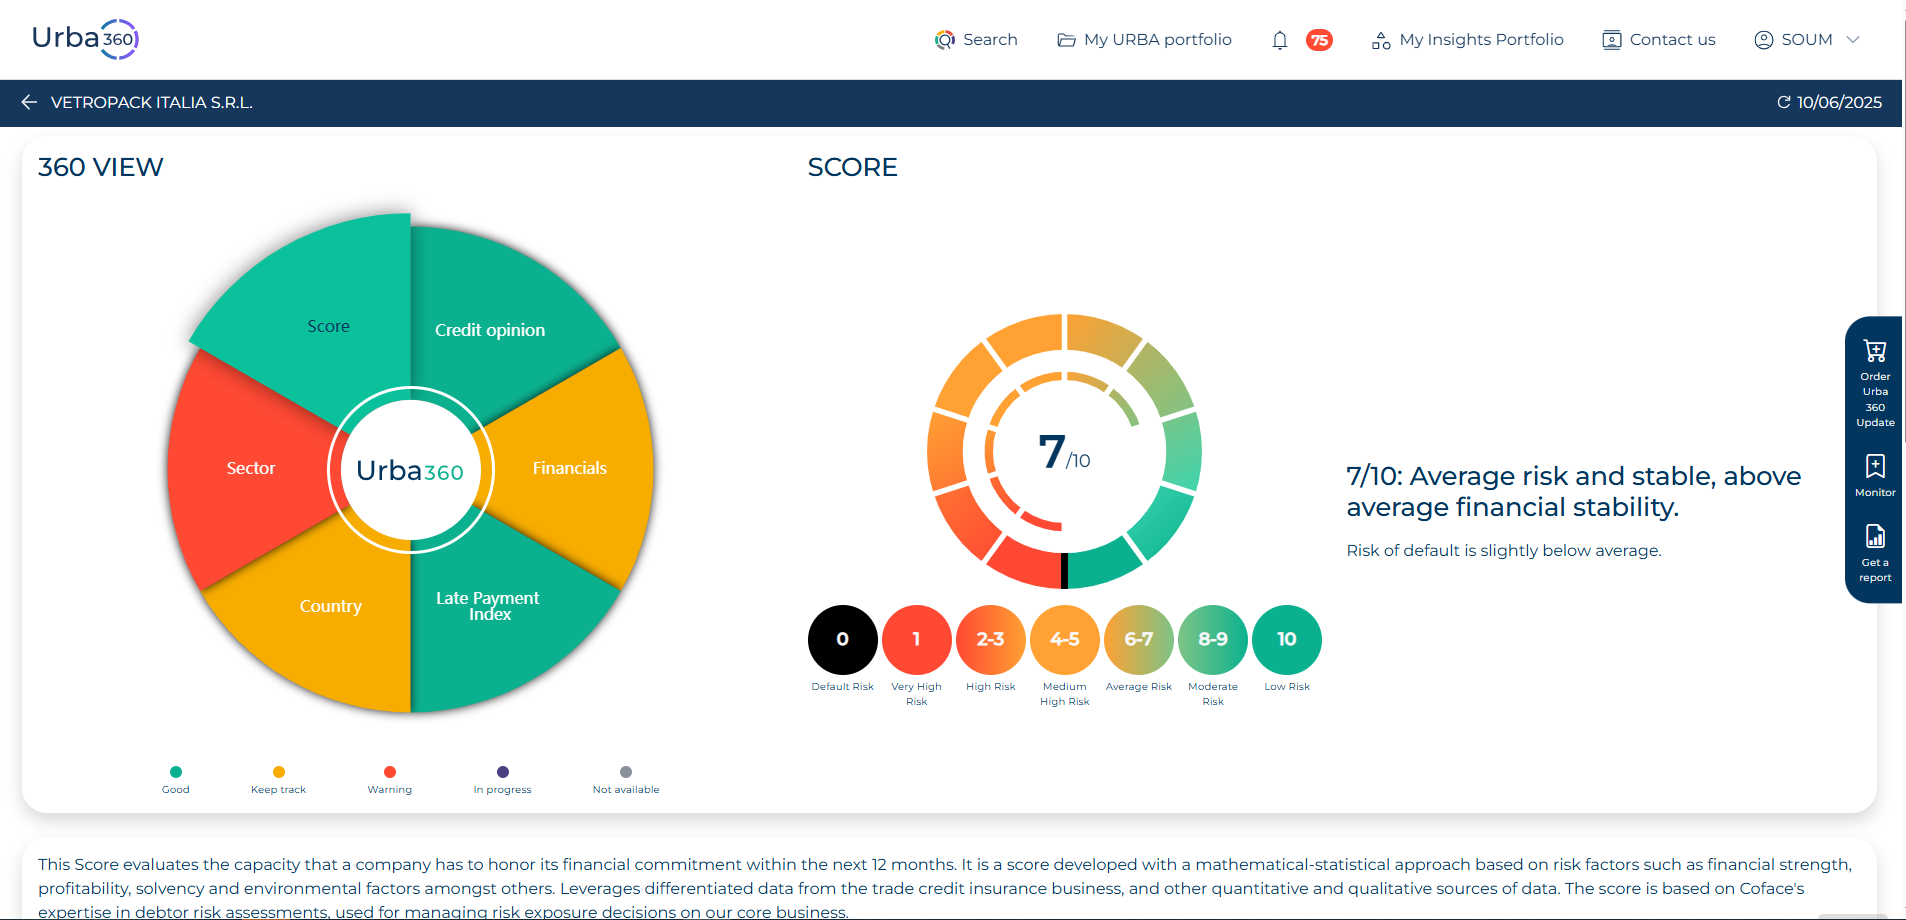Click the 10 Low Risk circle
The width and height of the screenshot is (1906, 920).
[x=1287, y=640]
